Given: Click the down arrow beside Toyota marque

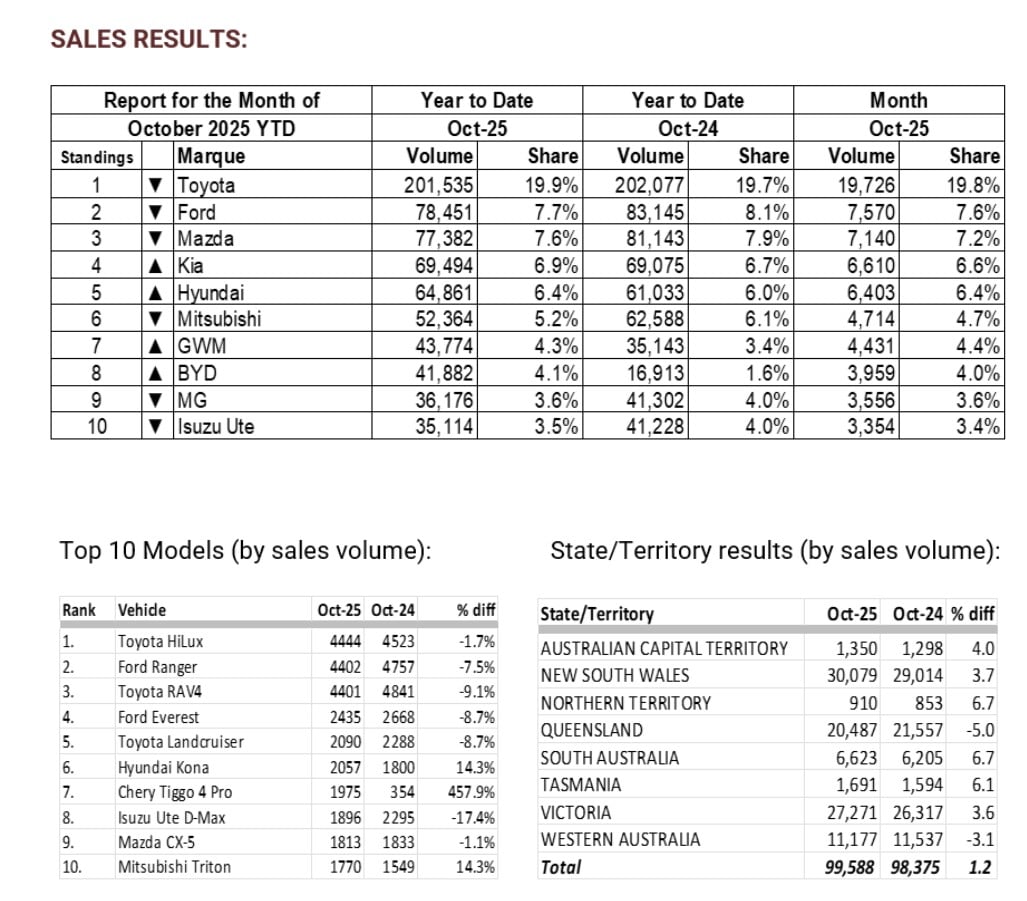Looking at the screenshot, I should [155, 185].
